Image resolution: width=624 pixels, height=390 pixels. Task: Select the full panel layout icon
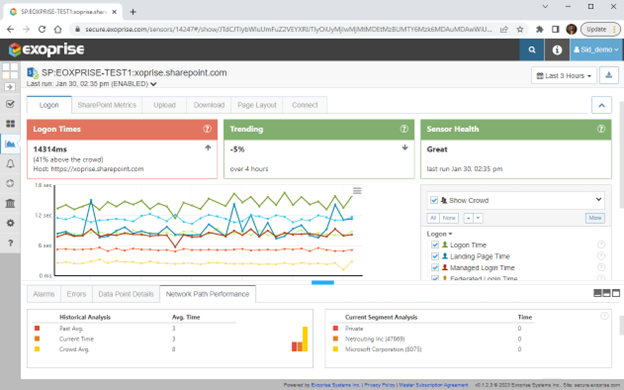(x=616, y=293)
